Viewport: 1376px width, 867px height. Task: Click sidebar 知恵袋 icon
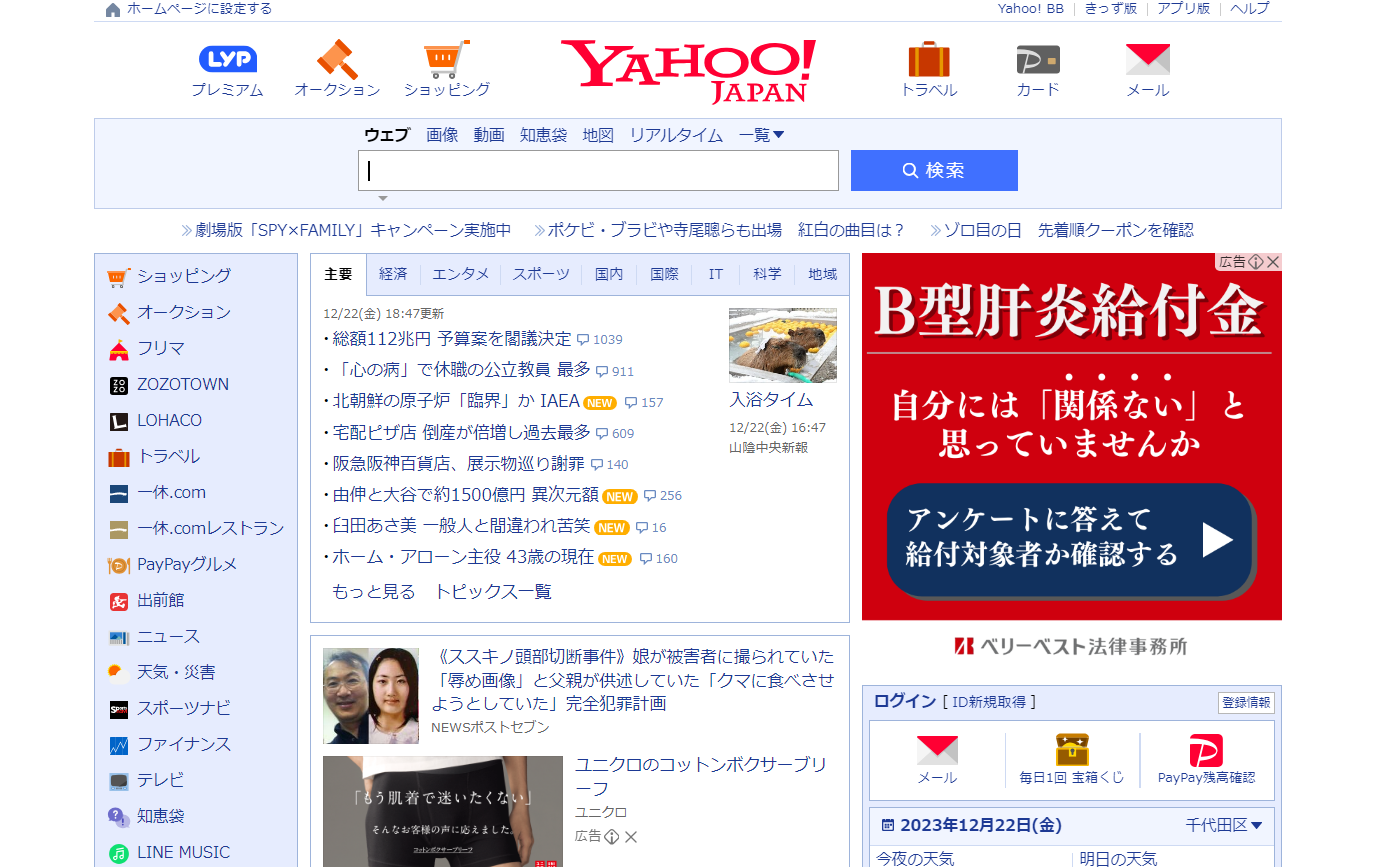119,817
